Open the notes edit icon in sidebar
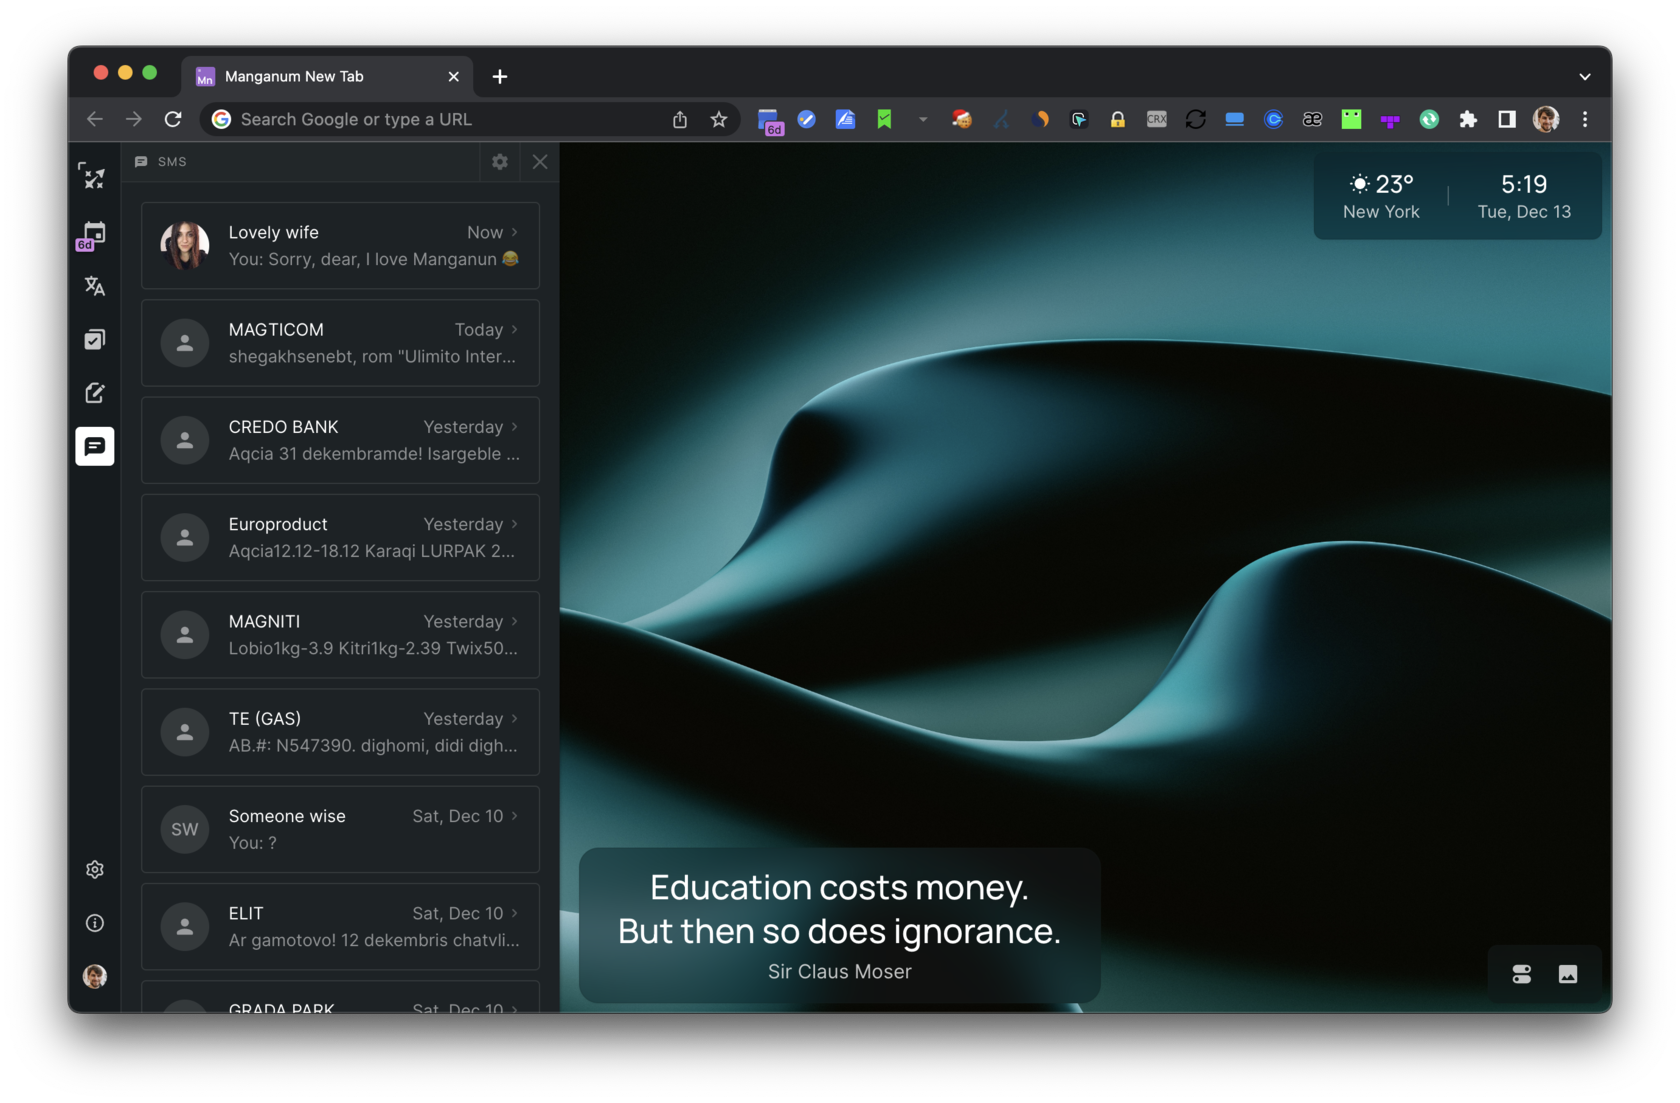 click(x=95, y=393)
